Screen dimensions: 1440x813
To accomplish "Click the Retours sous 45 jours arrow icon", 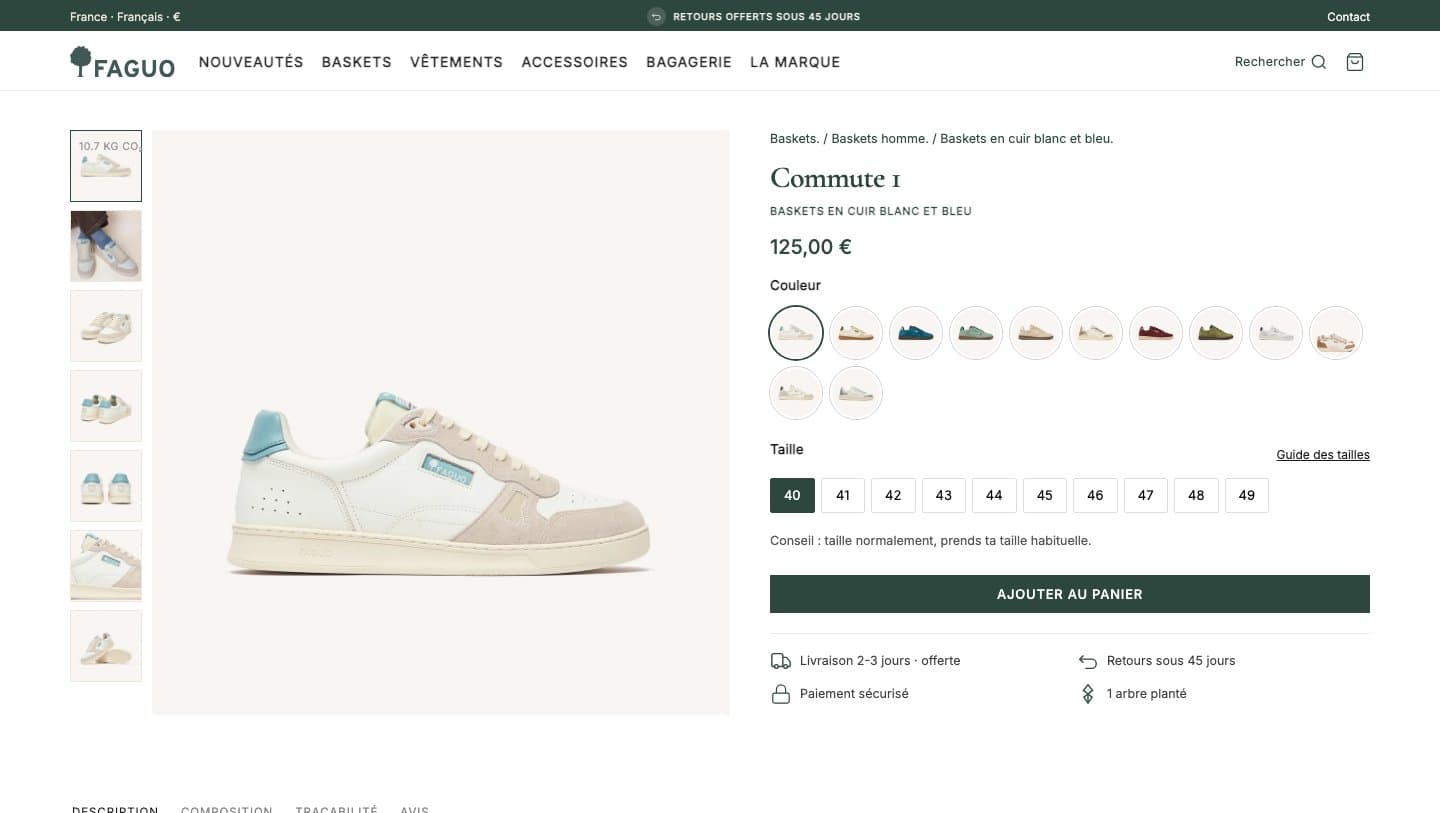I will coord(1088,661).
